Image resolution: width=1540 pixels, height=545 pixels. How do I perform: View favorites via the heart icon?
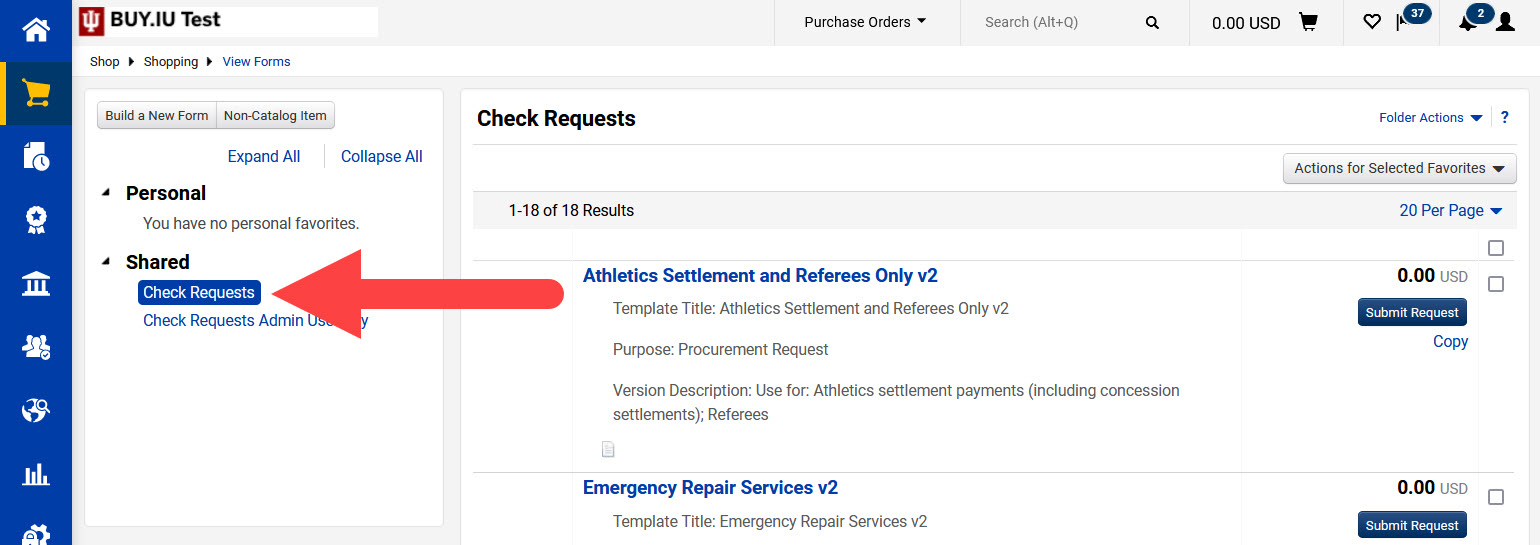coord(1372,22)
